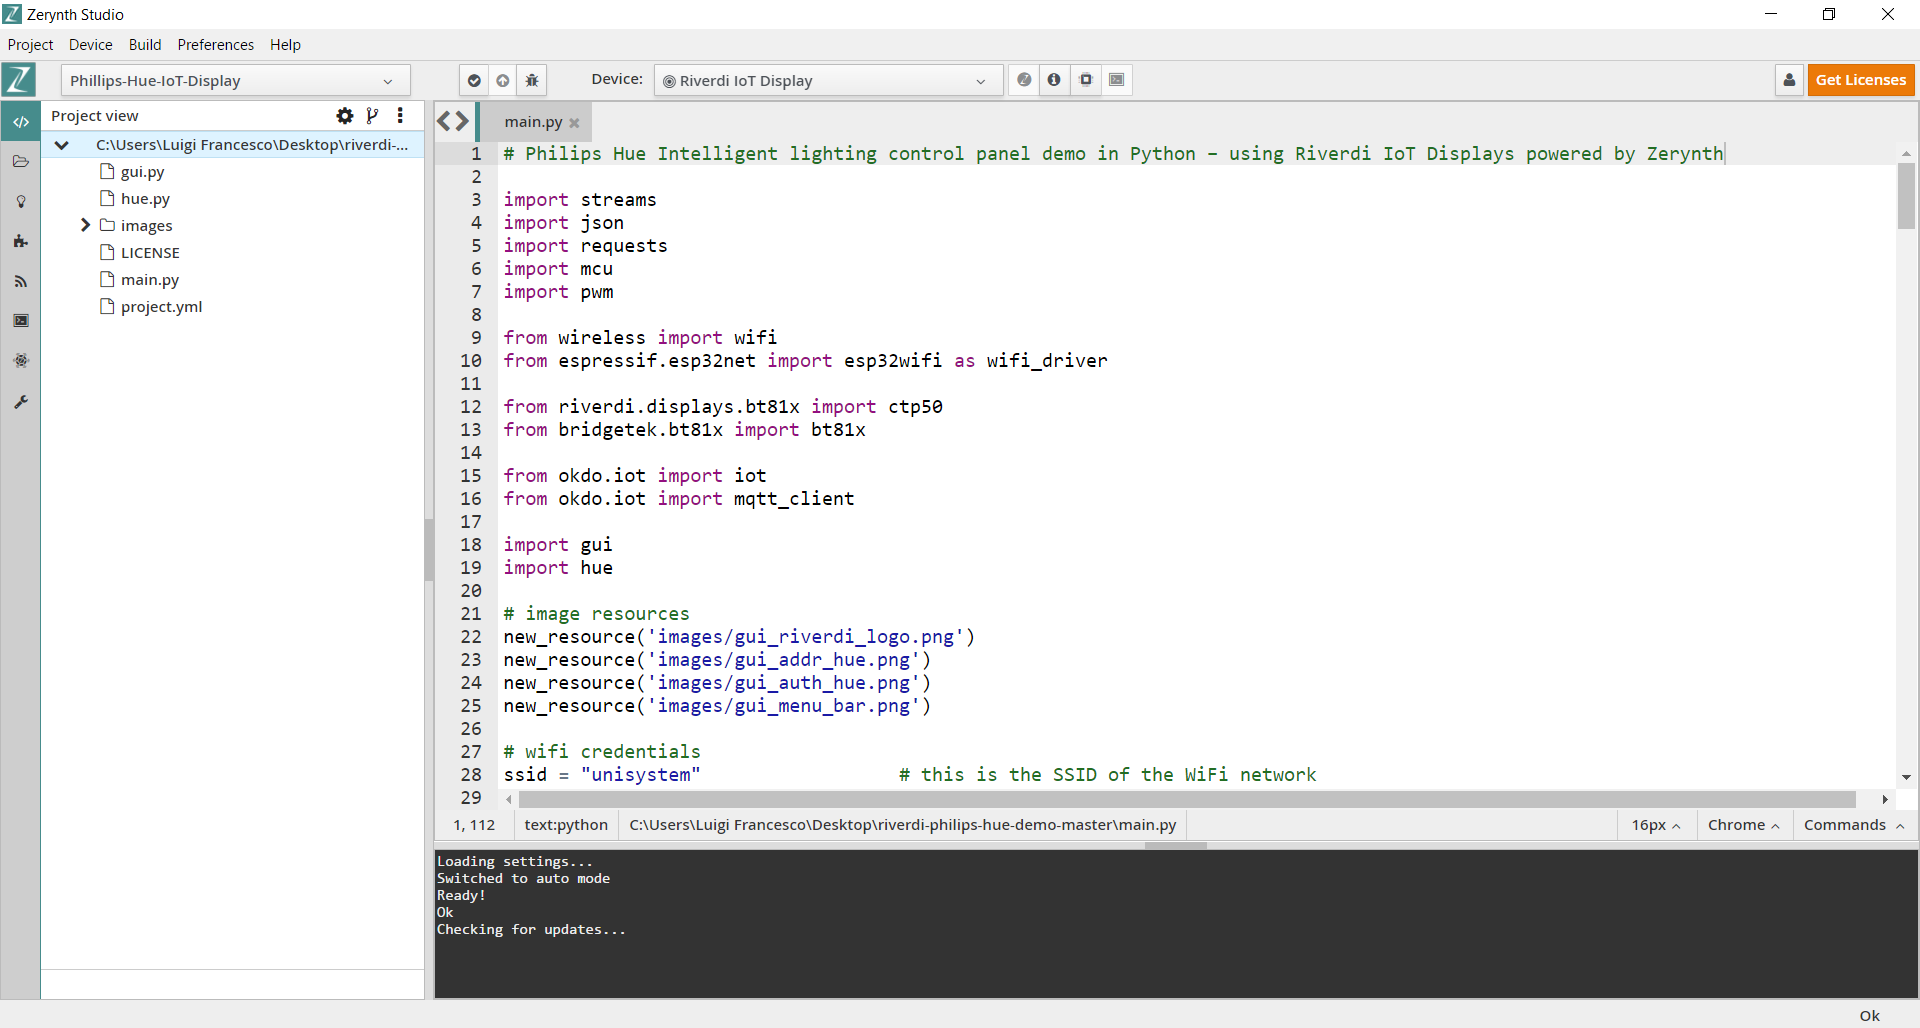Click the Zerynth logo in toolbar
This screenshot has width=1920, height=1028.
click(x=19, y=80)
